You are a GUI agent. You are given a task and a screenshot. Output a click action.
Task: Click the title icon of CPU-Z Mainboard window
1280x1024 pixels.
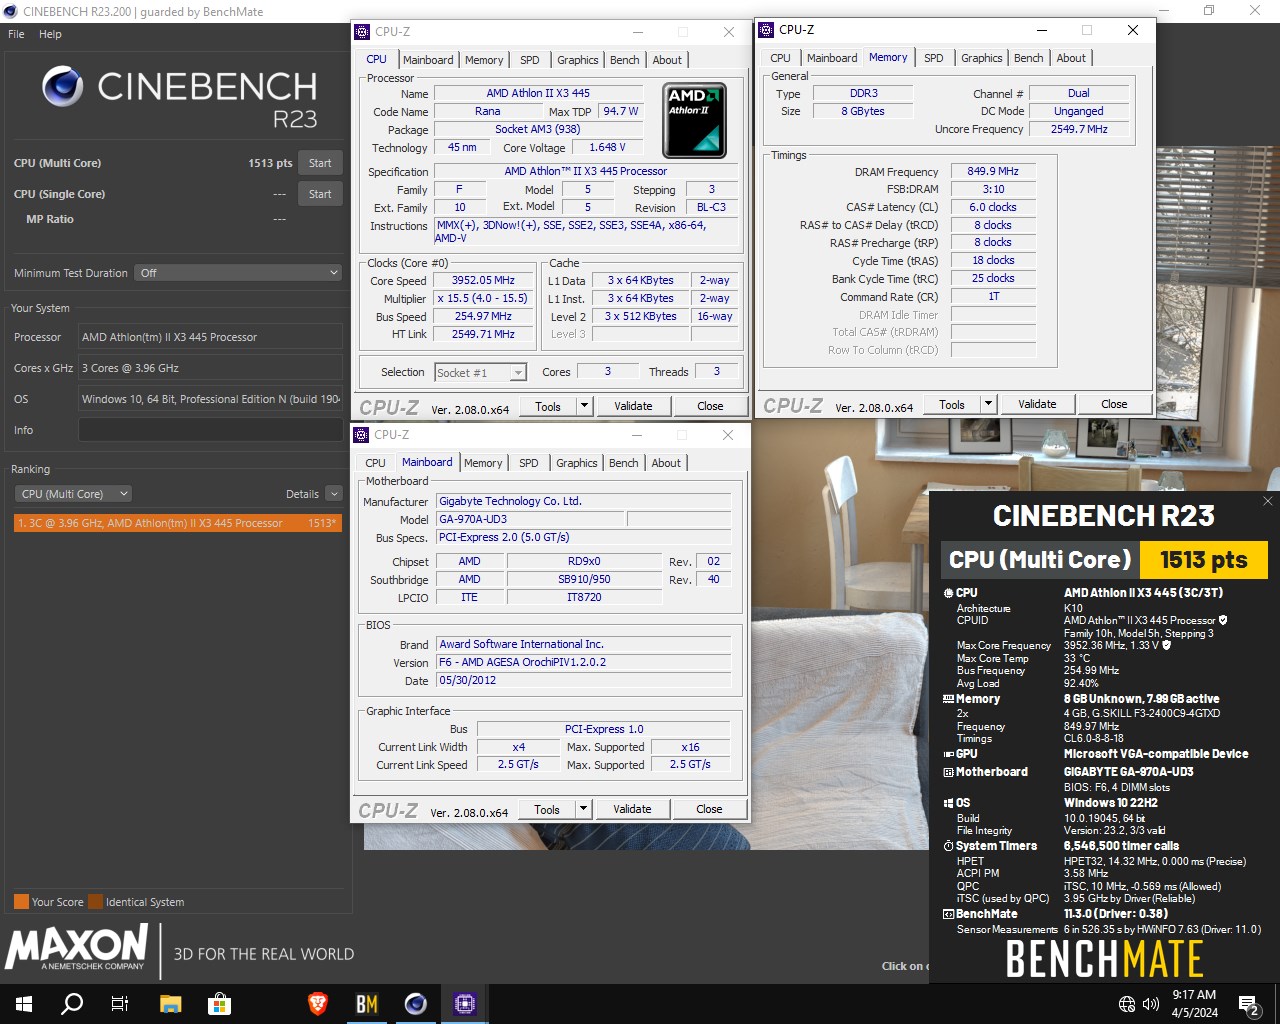(362, 435)
